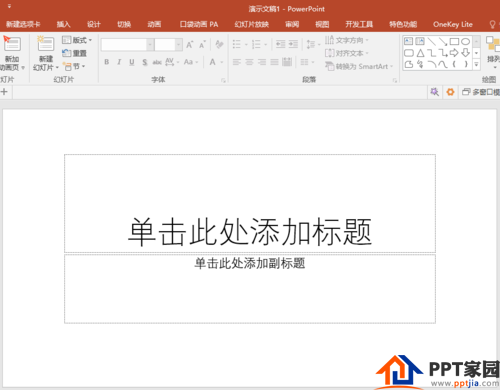
Task: Expand the shapes gallery more arrow
Action: click(x=477, y=64)
